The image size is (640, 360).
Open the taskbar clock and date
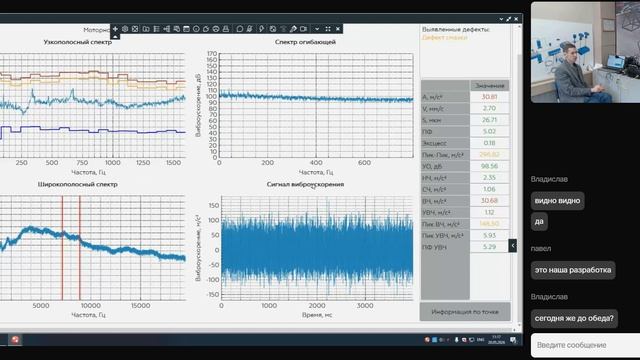tap(496, 340)
